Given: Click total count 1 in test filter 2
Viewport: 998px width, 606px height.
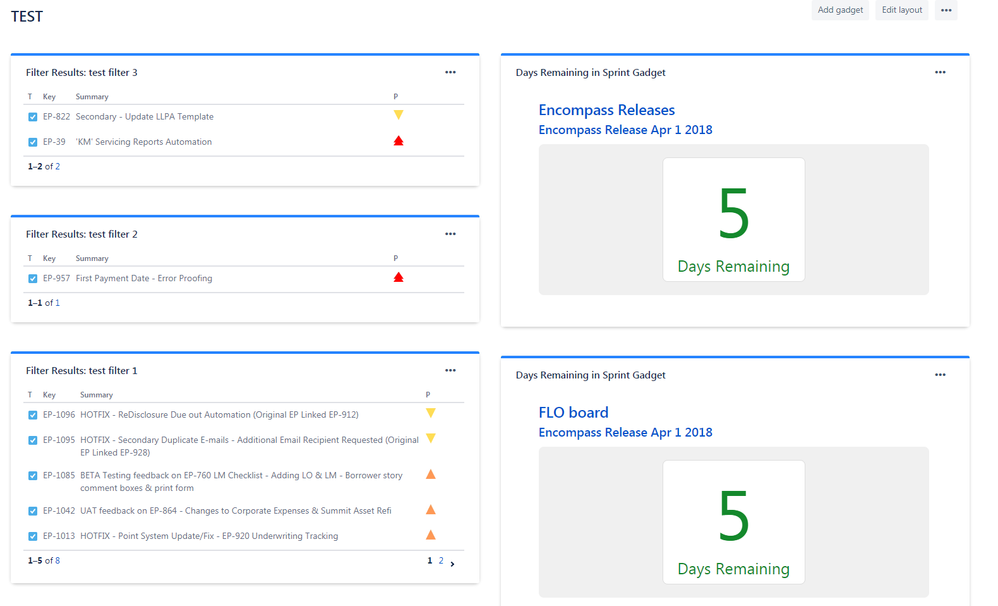Looking at the screenshot, I should pyautogui.click(x=57, y=303).
